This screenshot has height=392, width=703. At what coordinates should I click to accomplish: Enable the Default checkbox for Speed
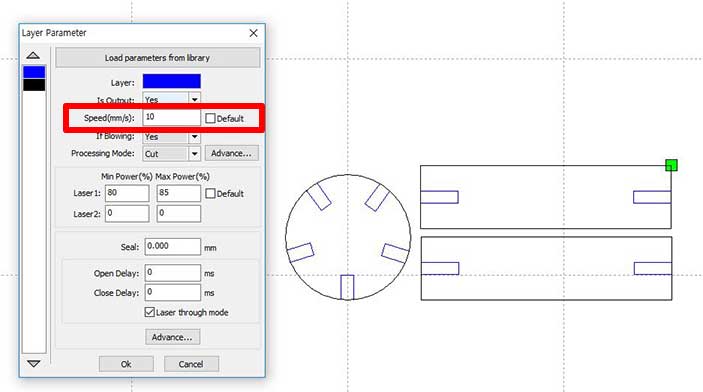(210, 118)
